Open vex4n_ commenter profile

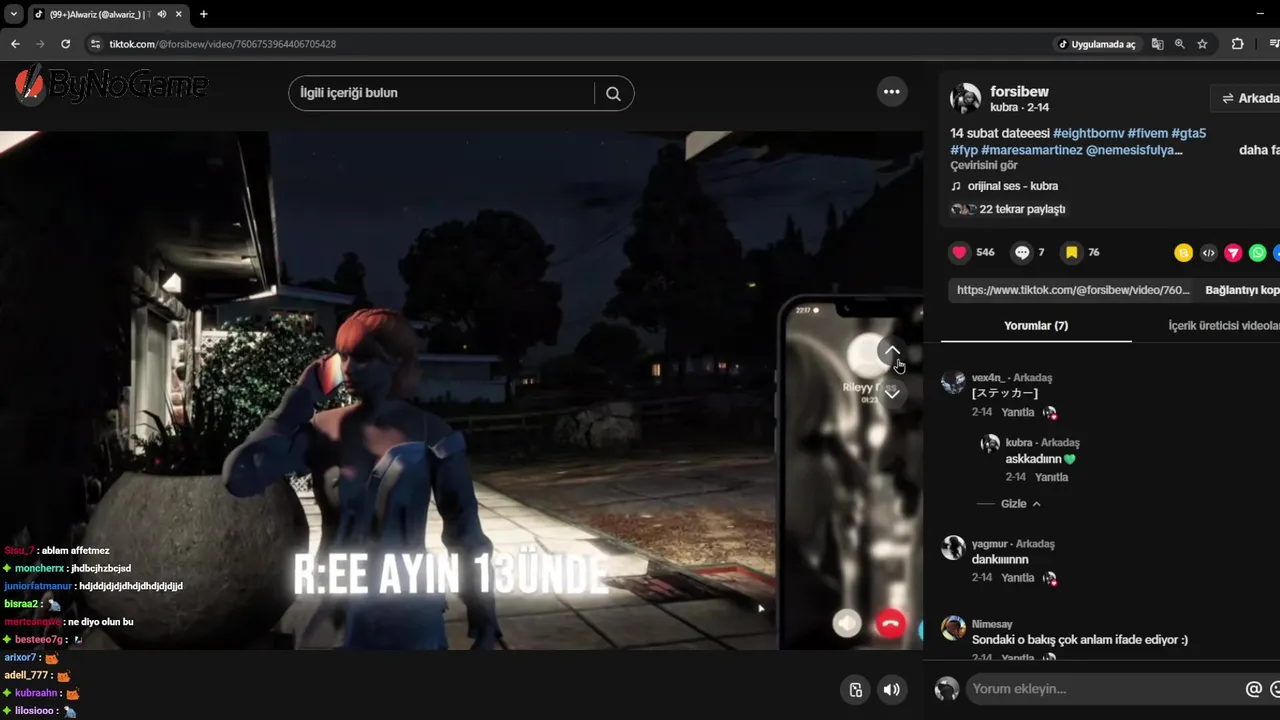pyautogui.click(x=990, y=378)
